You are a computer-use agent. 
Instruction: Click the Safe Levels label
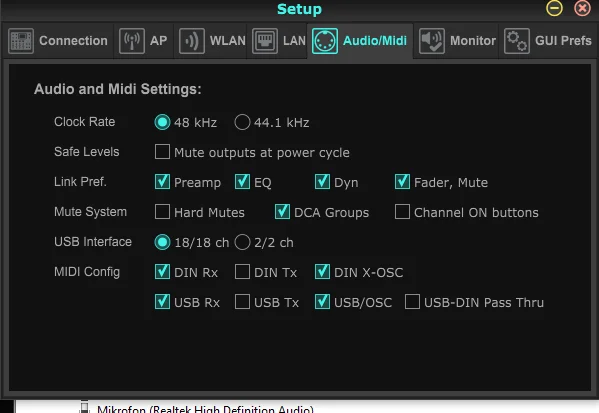click(x=87, y=152)
